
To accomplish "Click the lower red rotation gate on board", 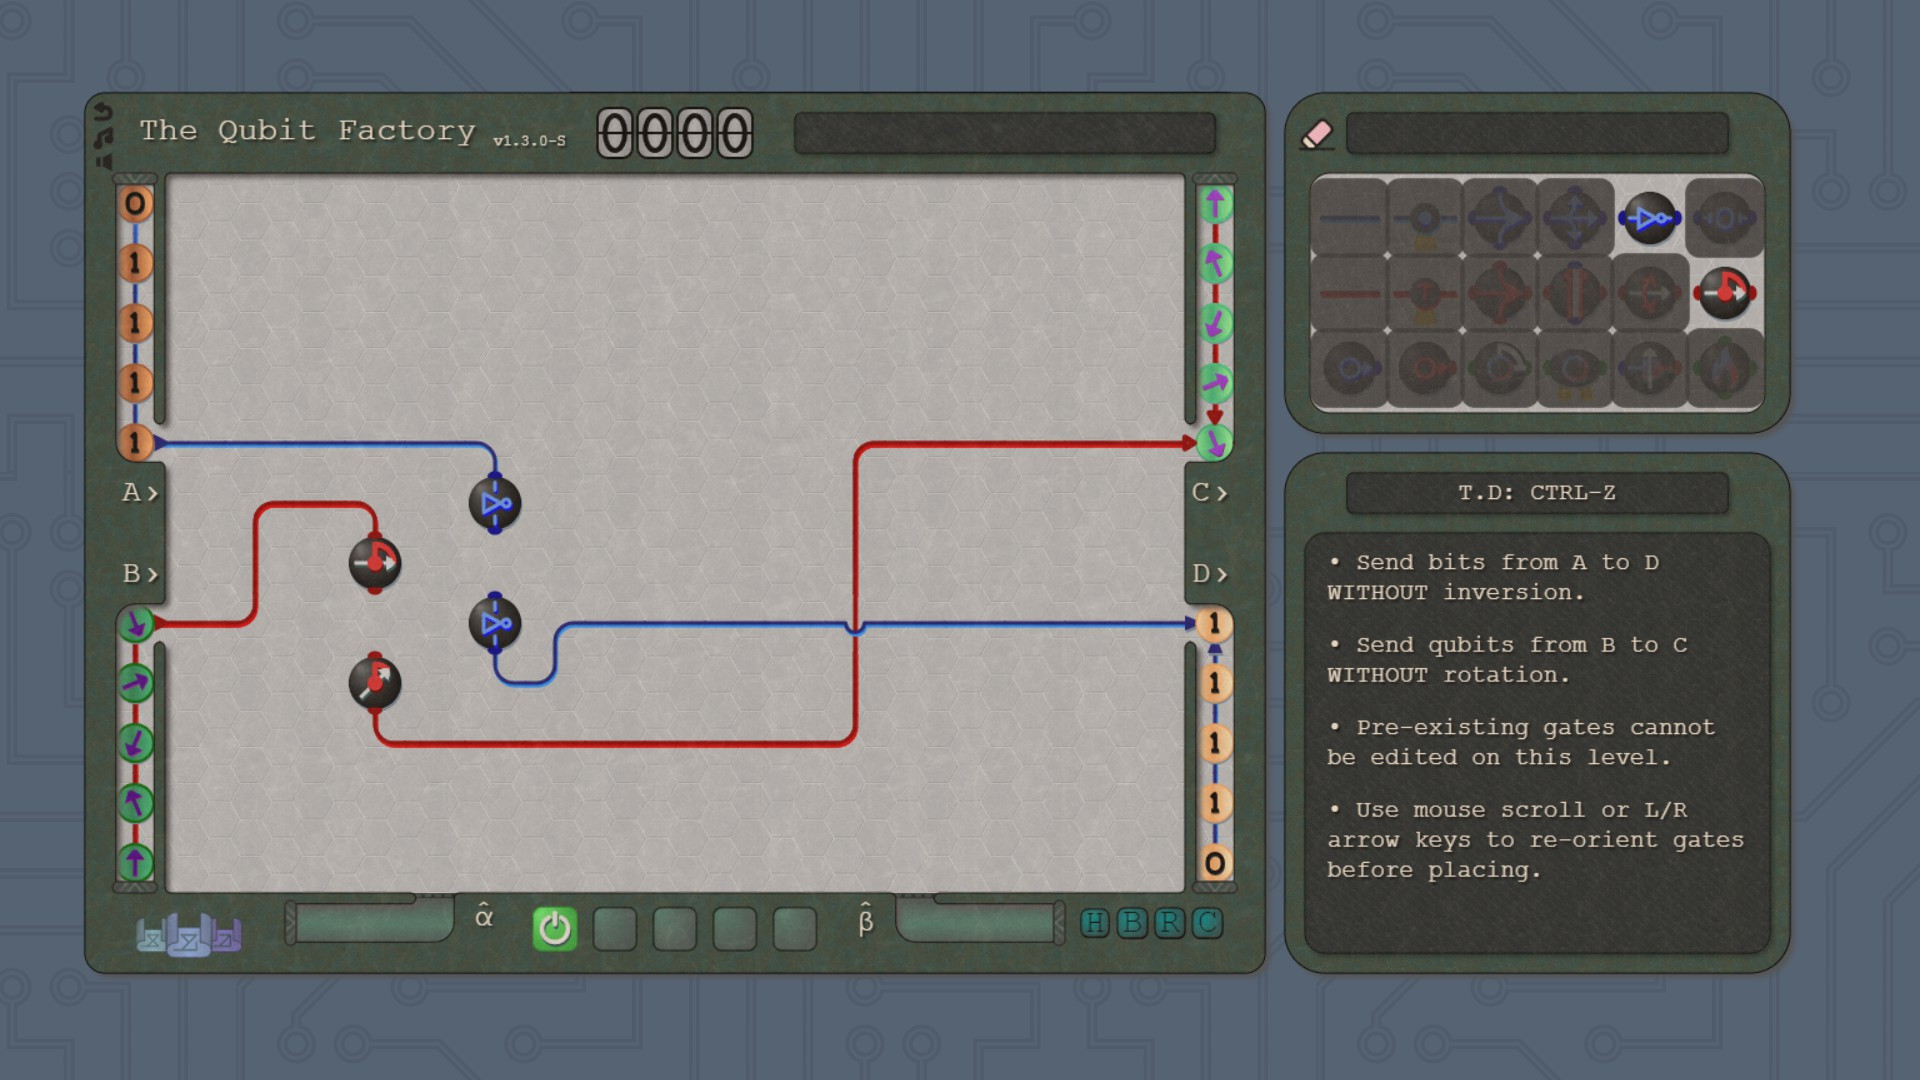I will 375,683.
